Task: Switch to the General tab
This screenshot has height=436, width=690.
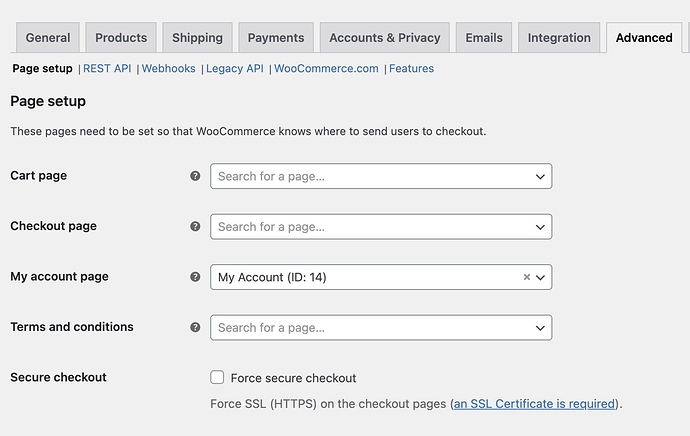Action: 48,38
